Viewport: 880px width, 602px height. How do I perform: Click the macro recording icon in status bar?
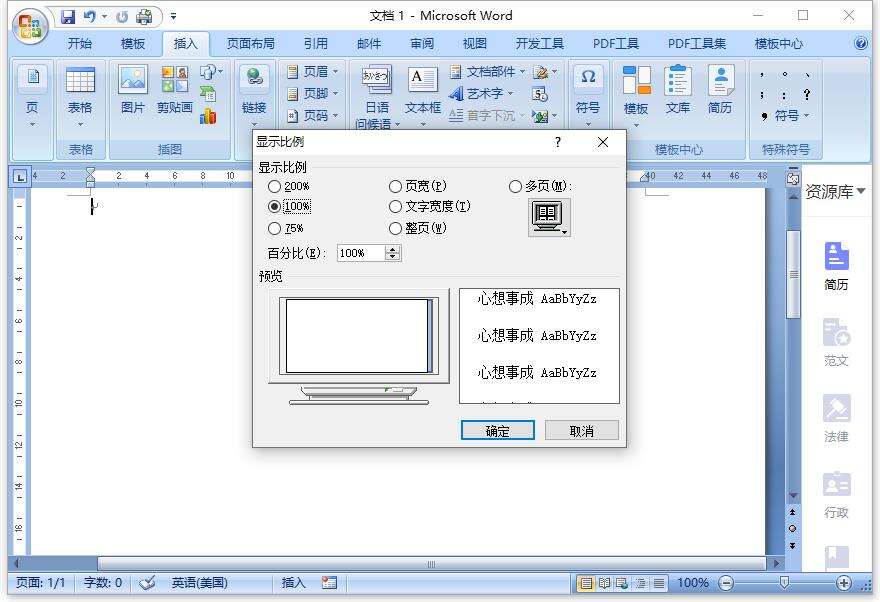pos(329,583)
